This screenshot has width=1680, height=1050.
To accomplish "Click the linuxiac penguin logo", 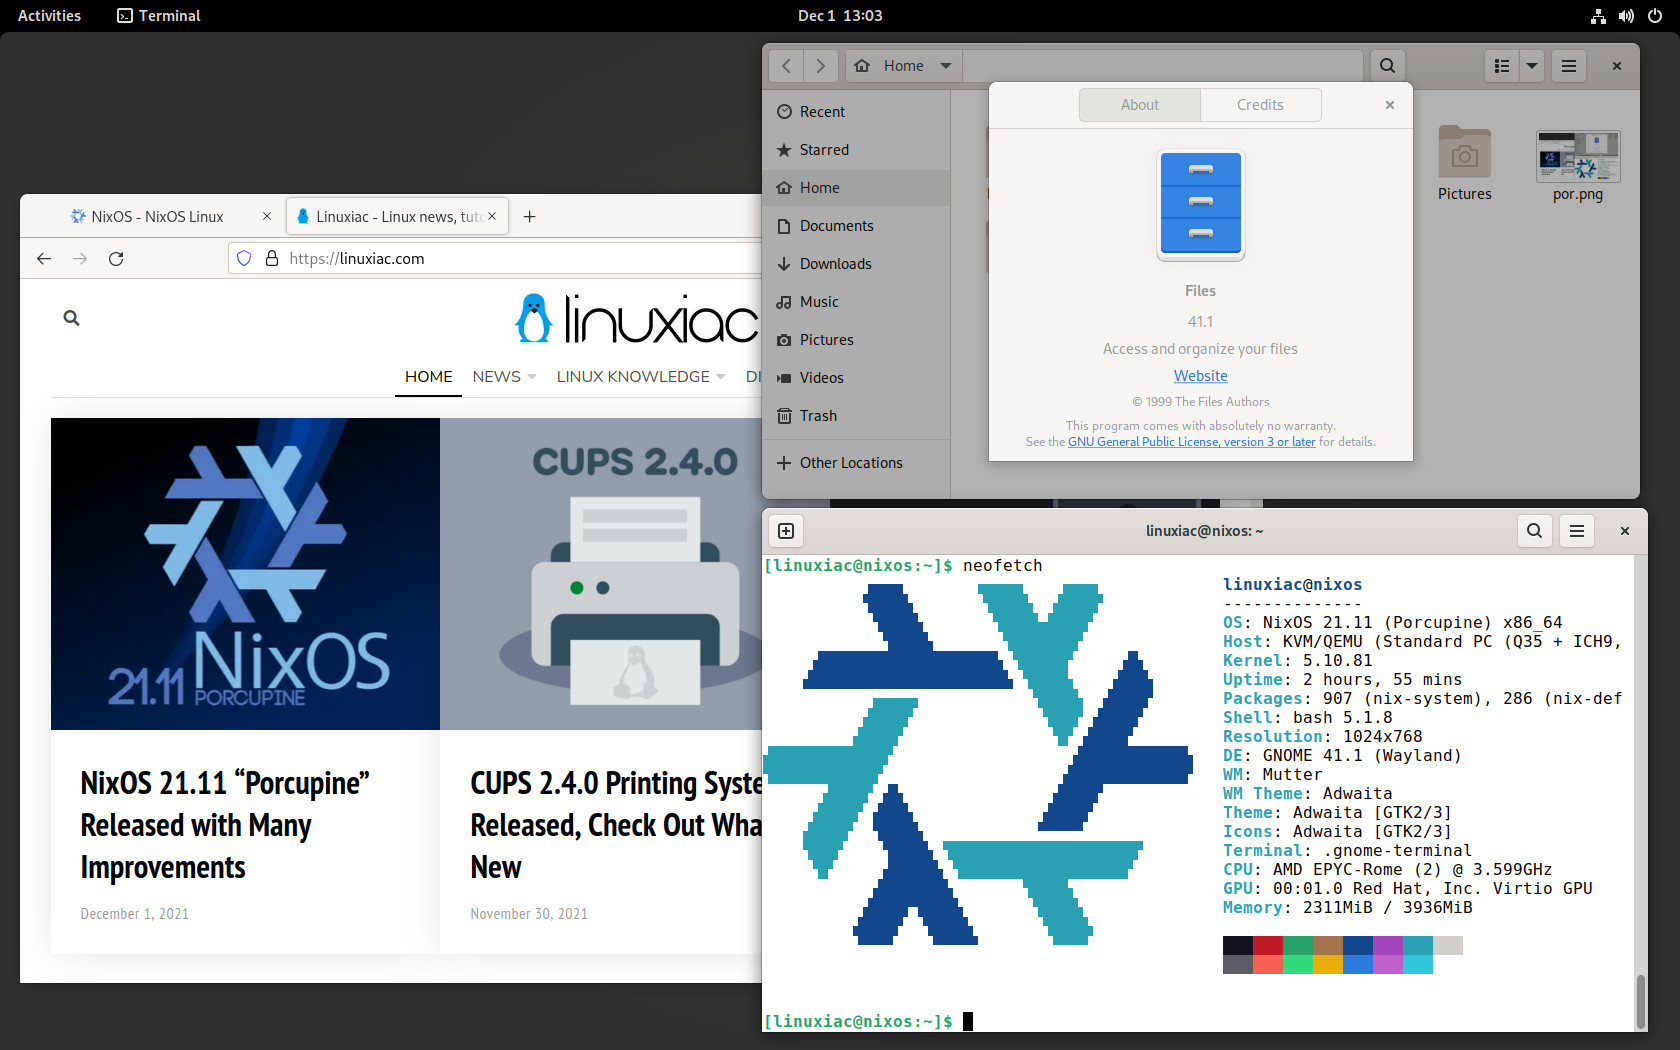I will click(x=534, y=319).
